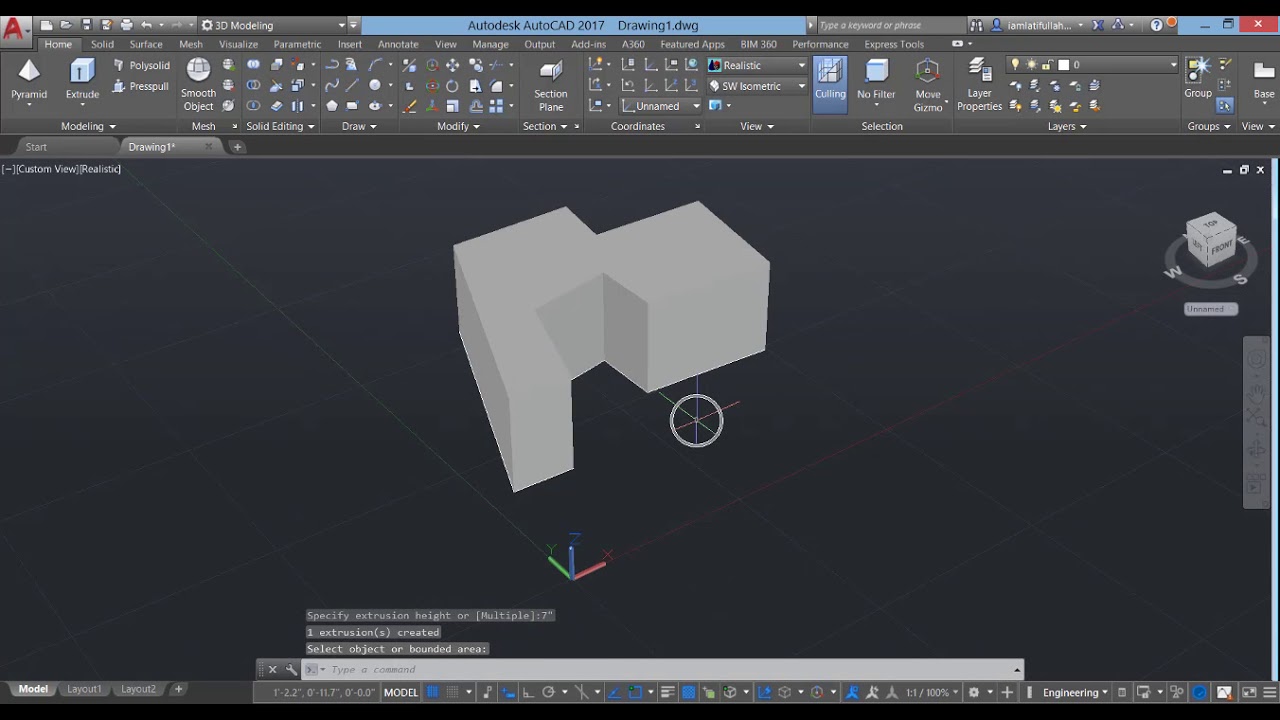Open the AutoCAD application menu logo

coord(14,28)
